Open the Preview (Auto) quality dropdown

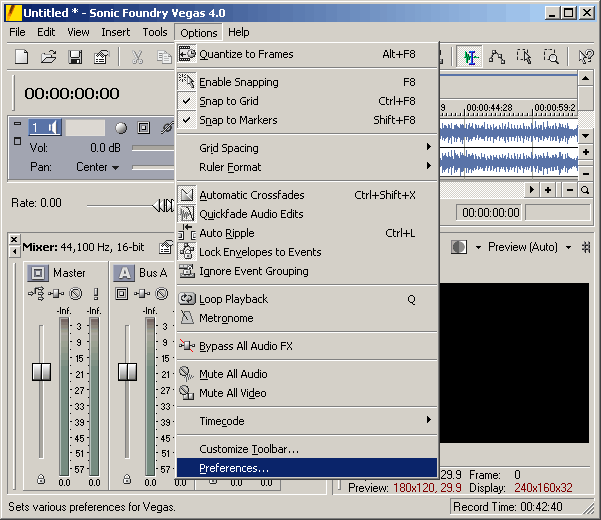tap(568, 248)
